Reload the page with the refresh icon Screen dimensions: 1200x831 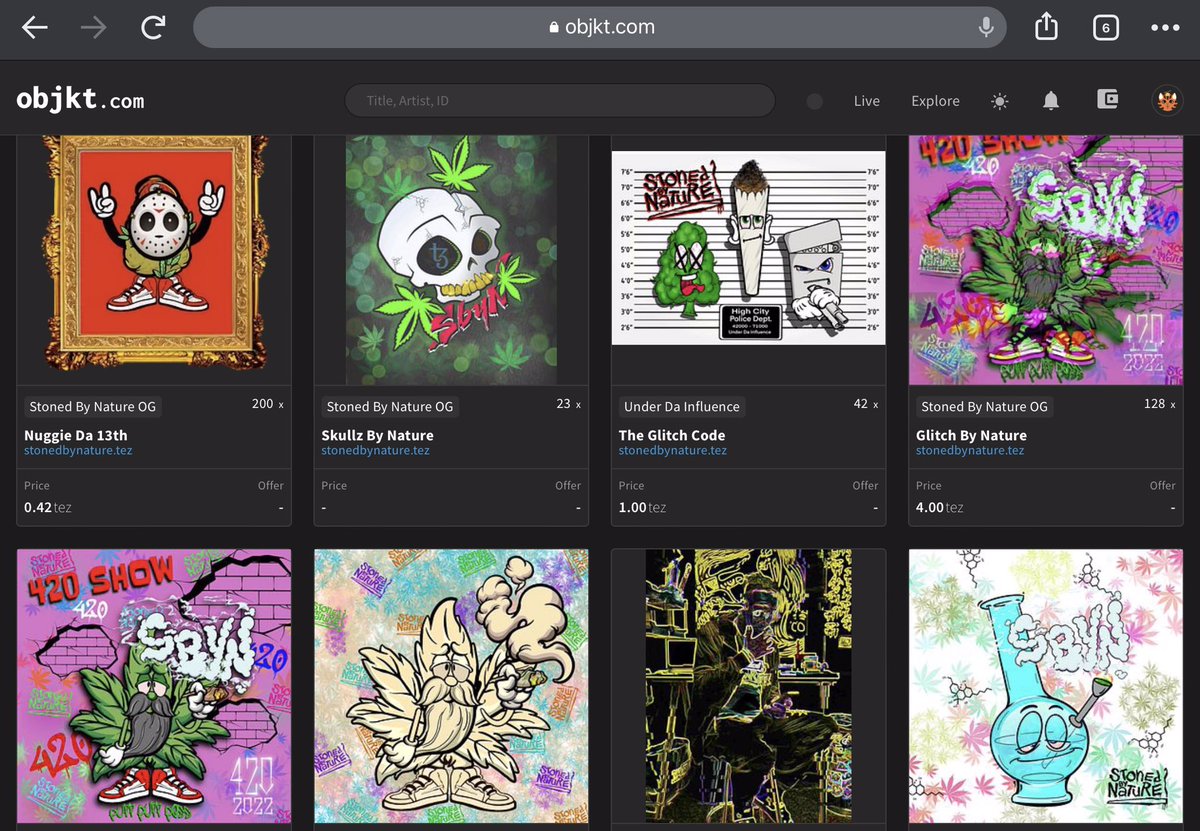[153, 28]
